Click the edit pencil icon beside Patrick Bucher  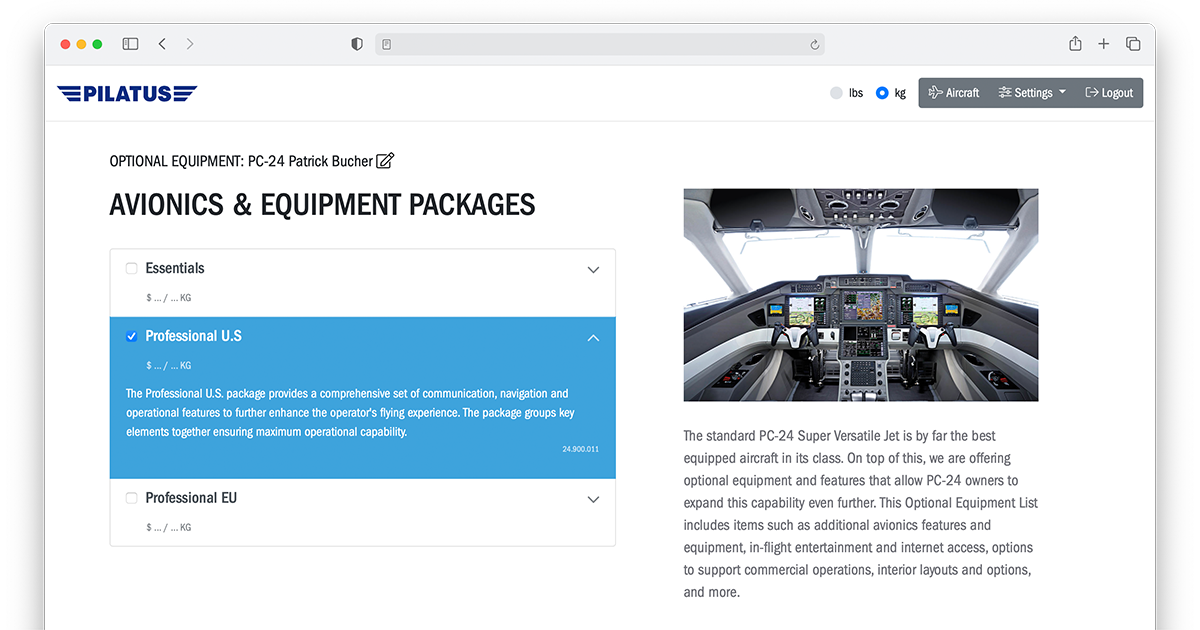click(x=385, y=161)
